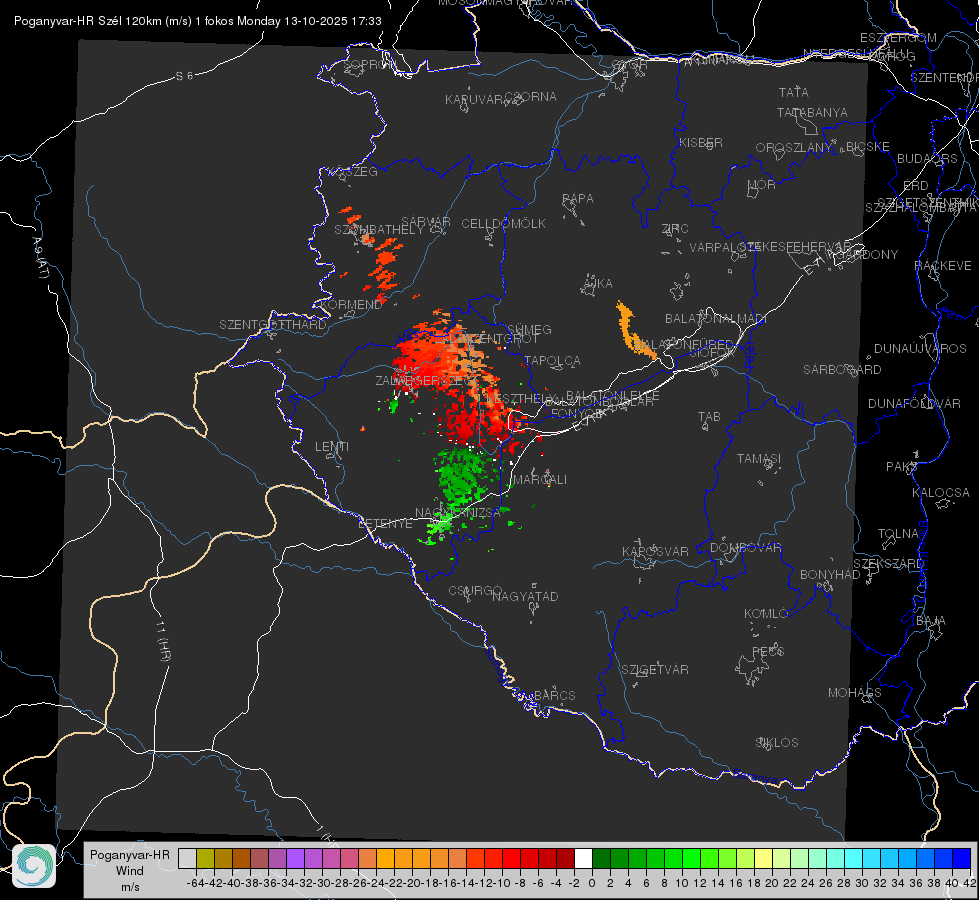Click the MOHÁCS town label

pyautogui.click(x=855, y=693)
